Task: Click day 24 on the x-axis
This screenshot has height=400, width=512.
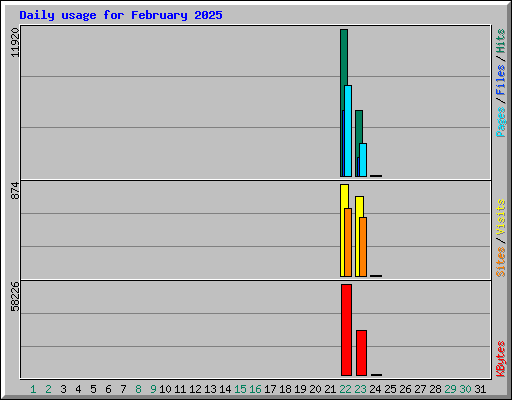Action: tap(375, 389)
